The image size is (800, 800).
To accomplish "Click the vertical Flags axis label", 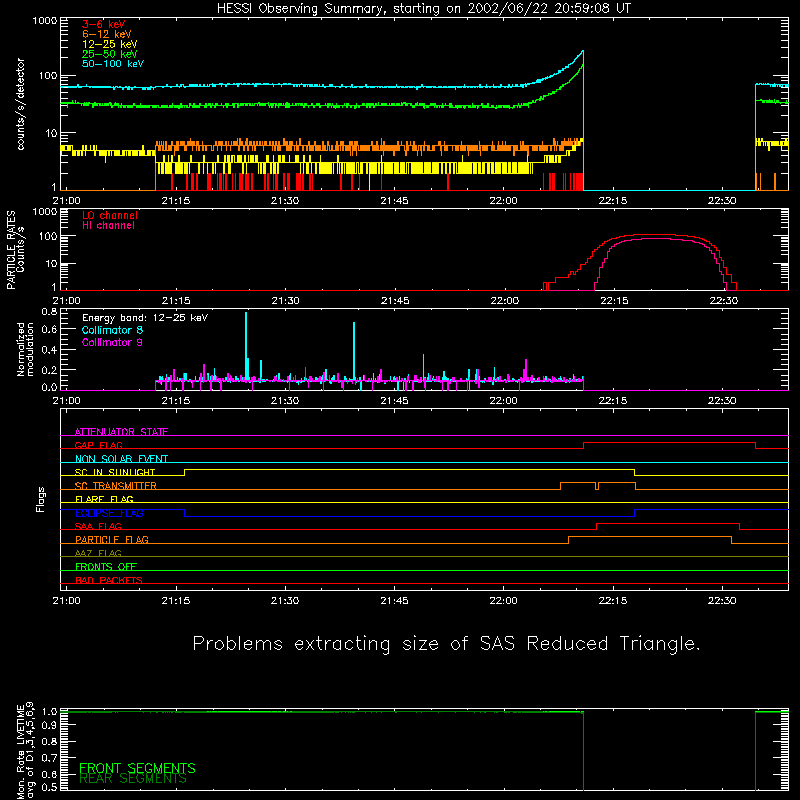I will 41,499.
